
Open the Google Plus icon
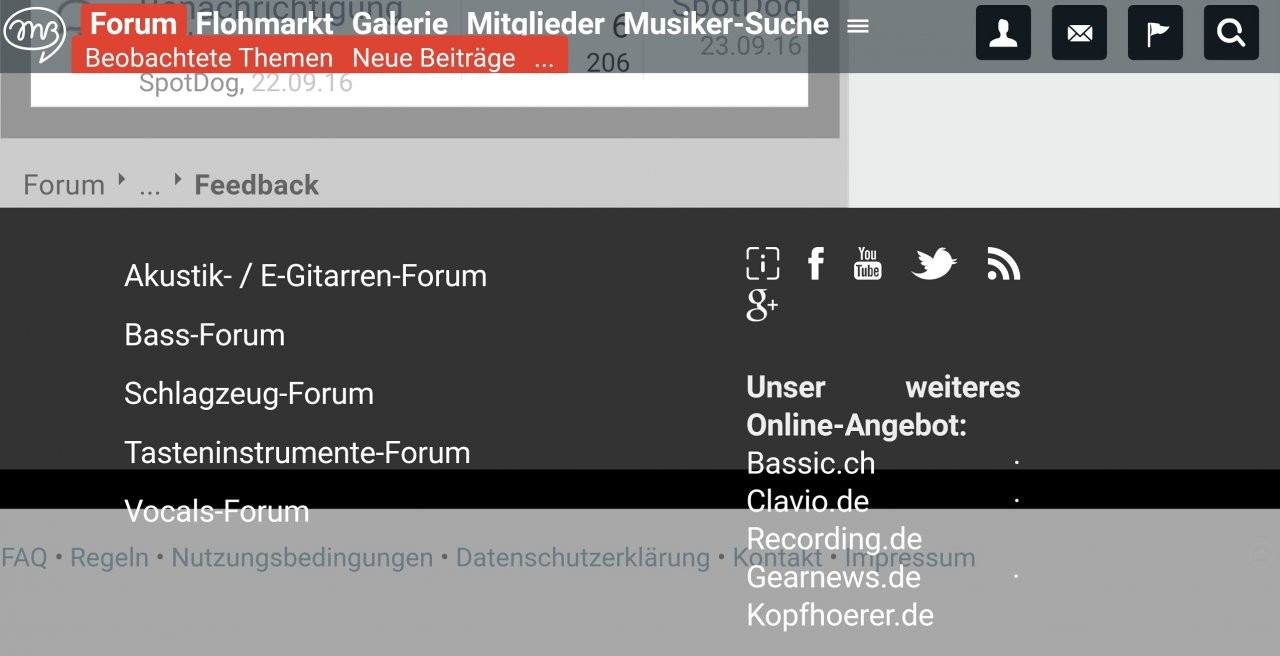click(762, 306)
